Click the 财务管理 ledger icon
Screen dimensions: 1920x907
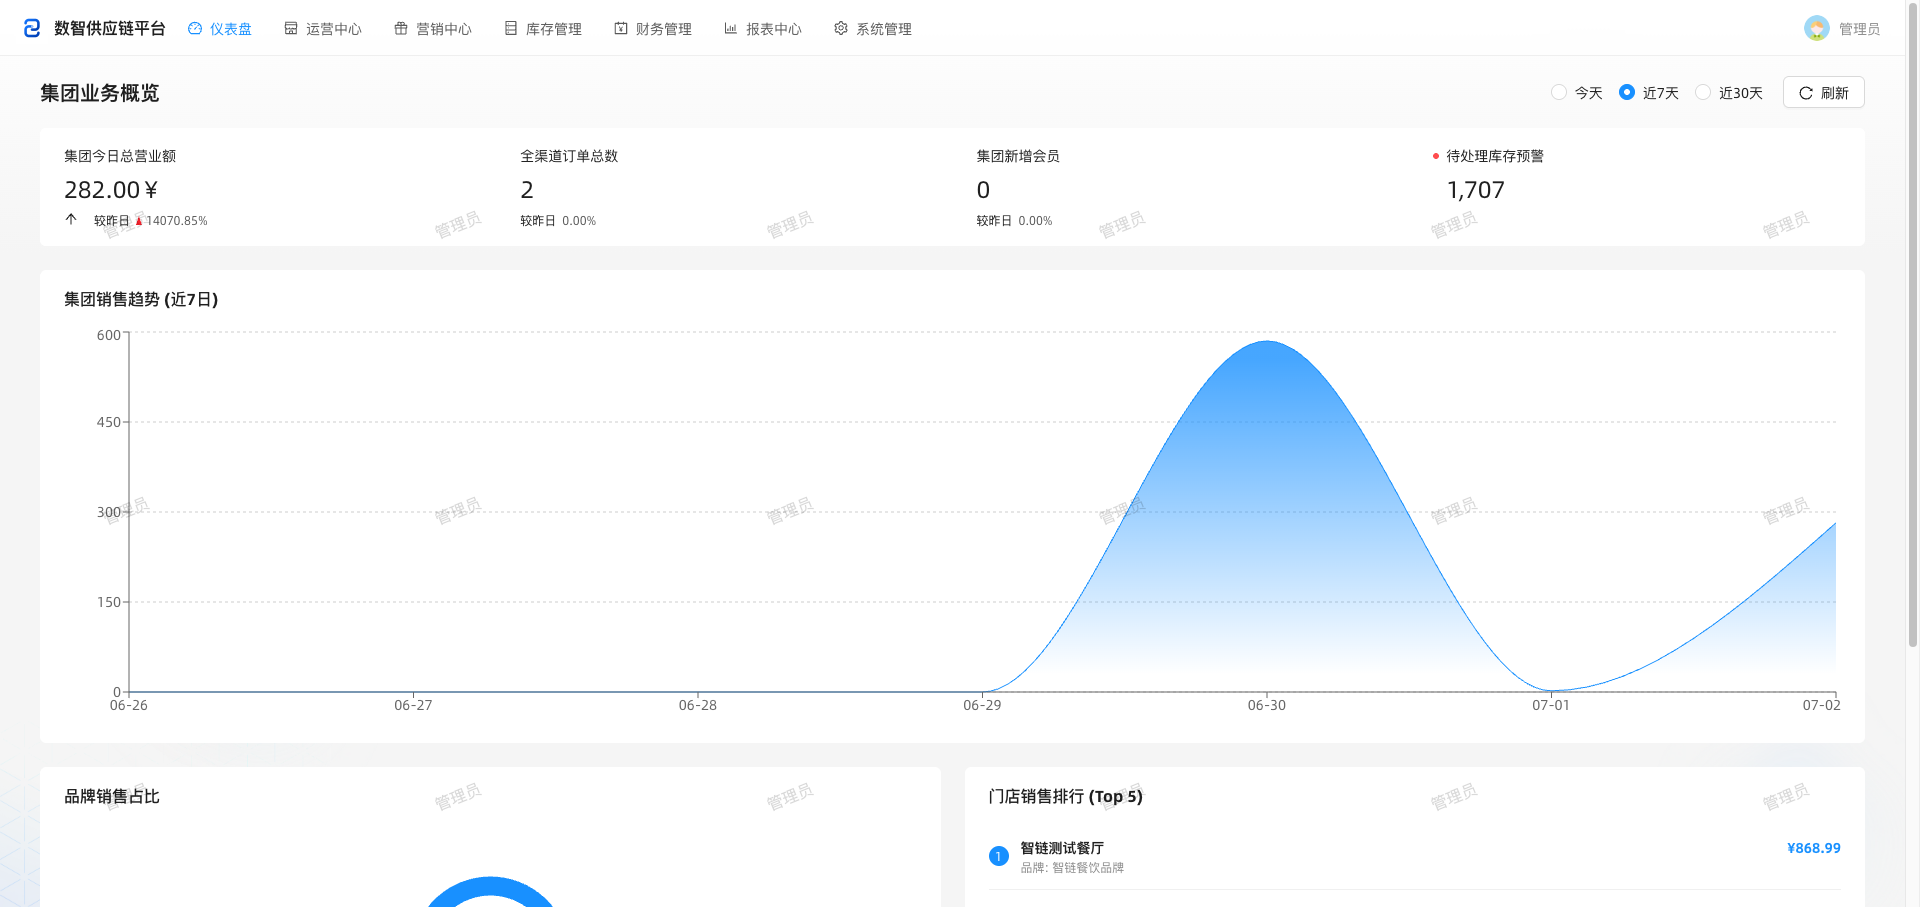621,29
